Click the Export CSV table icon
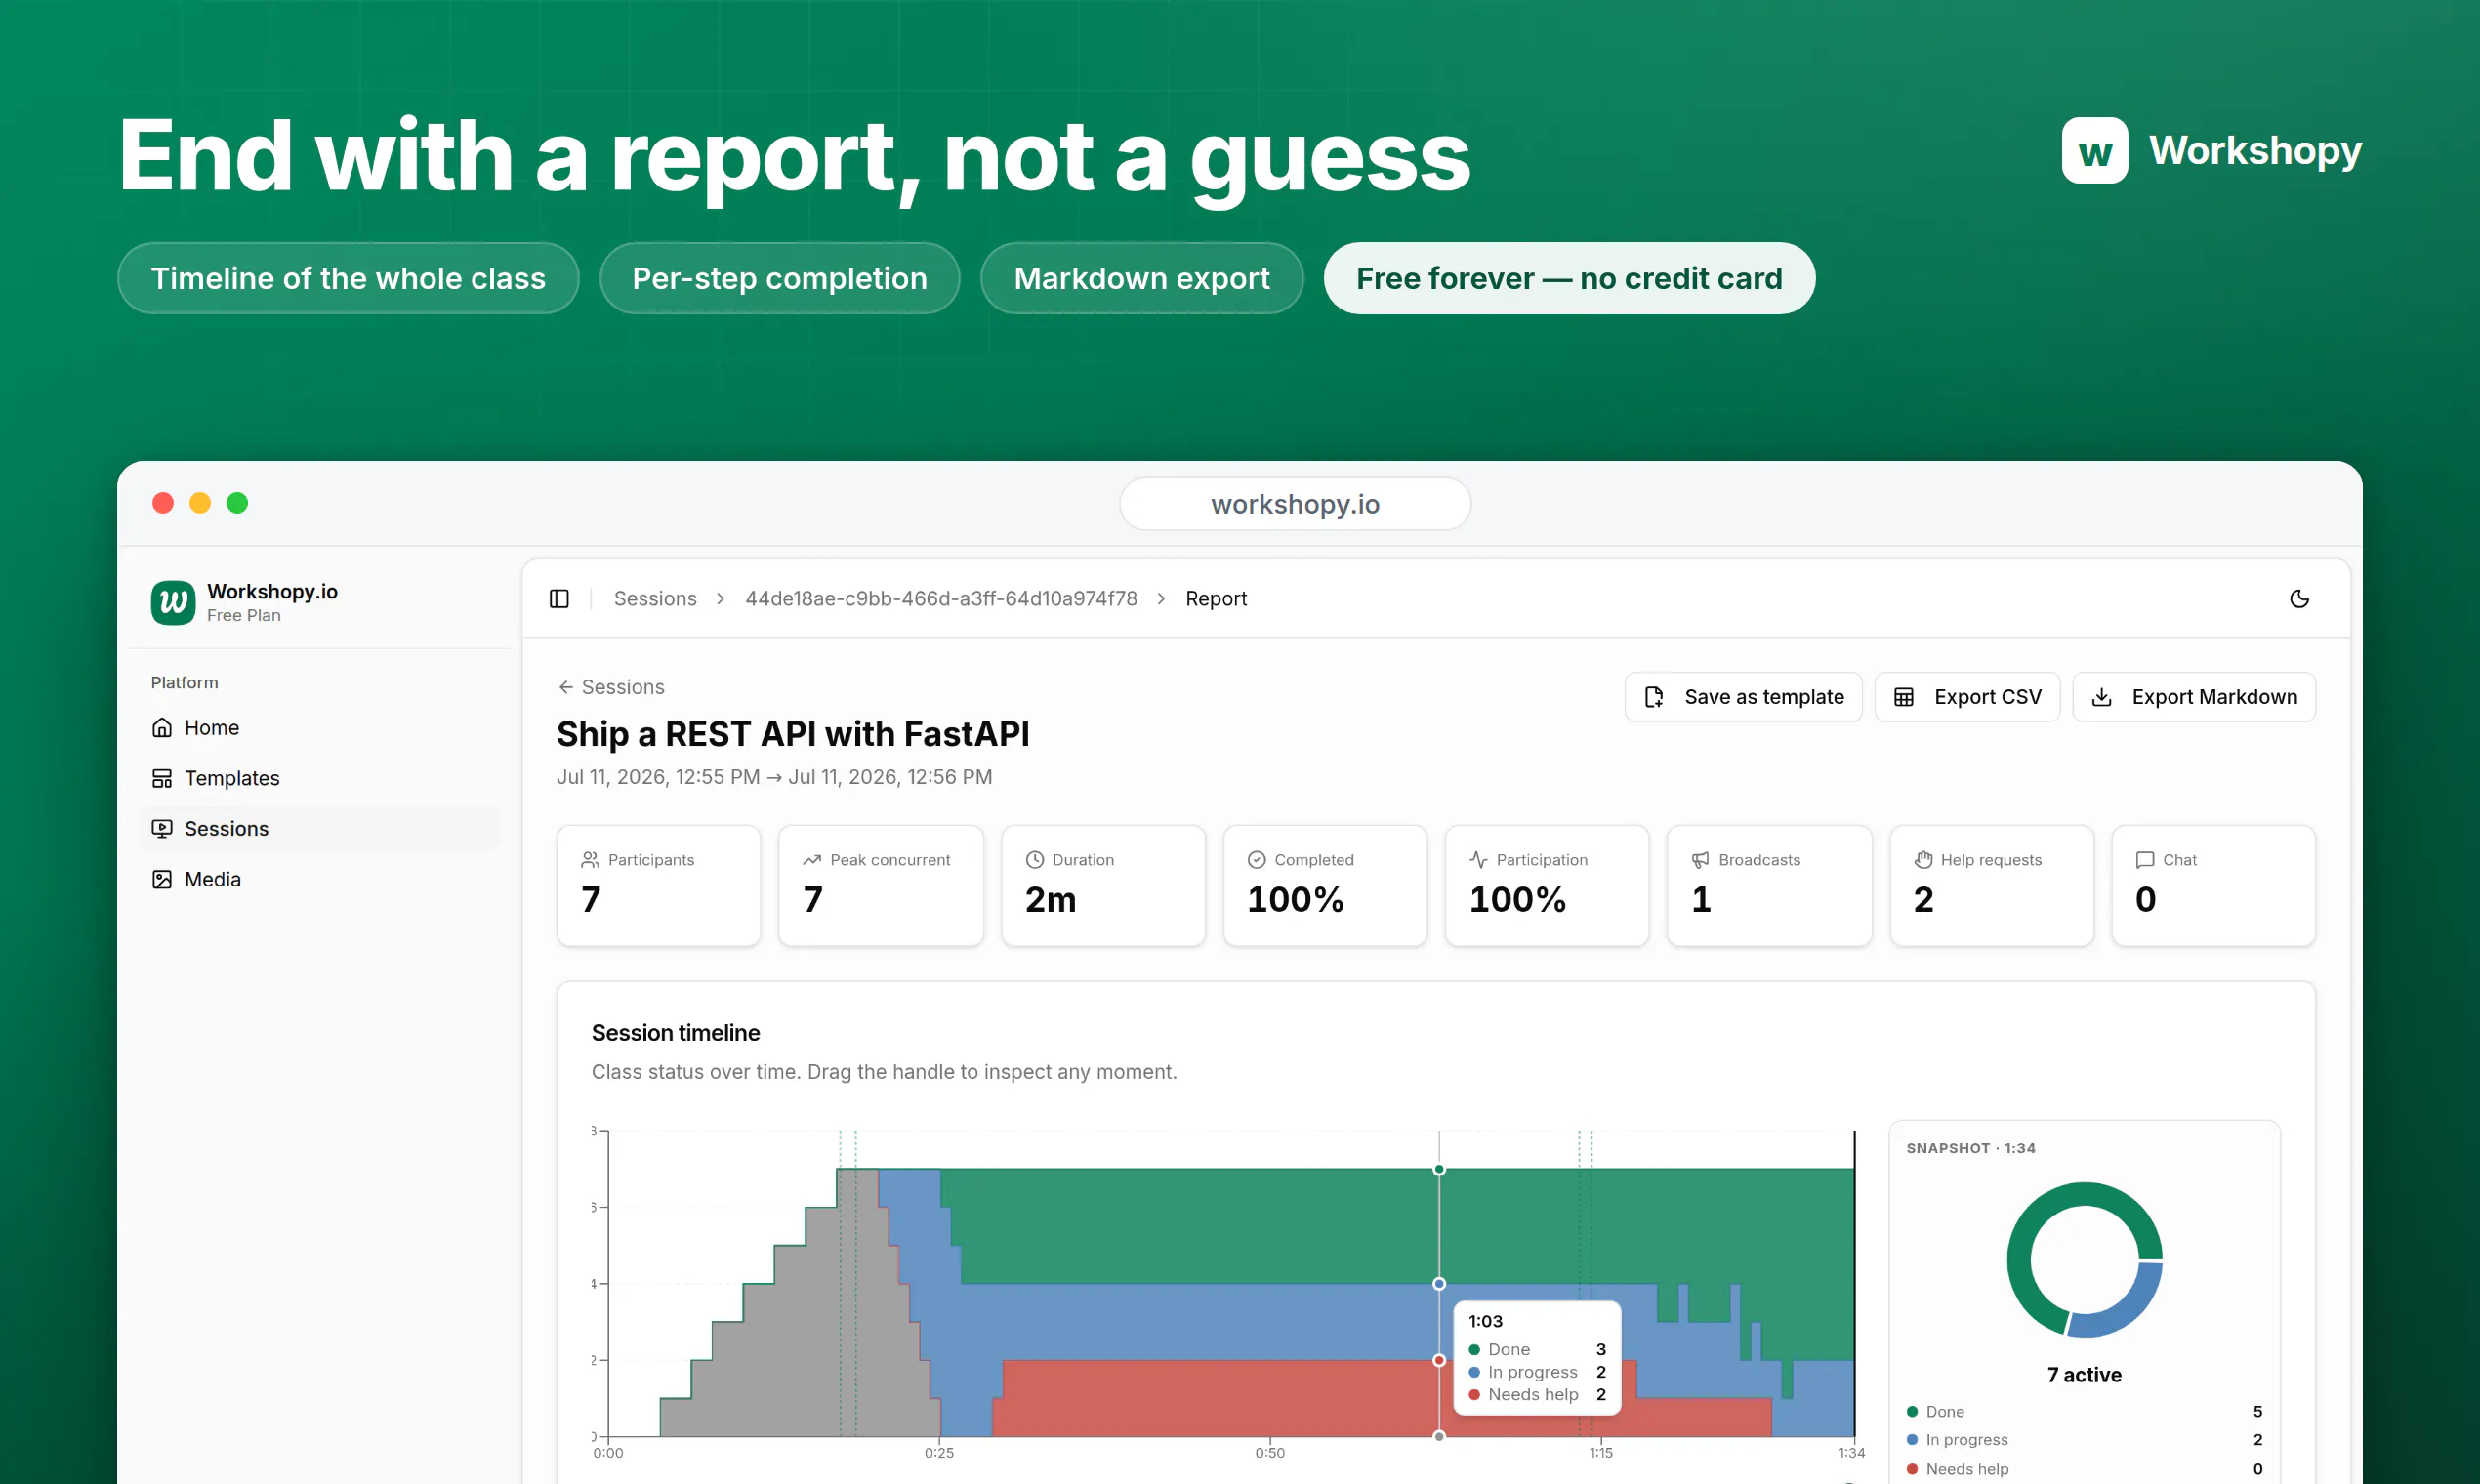 pos(1904,697)
